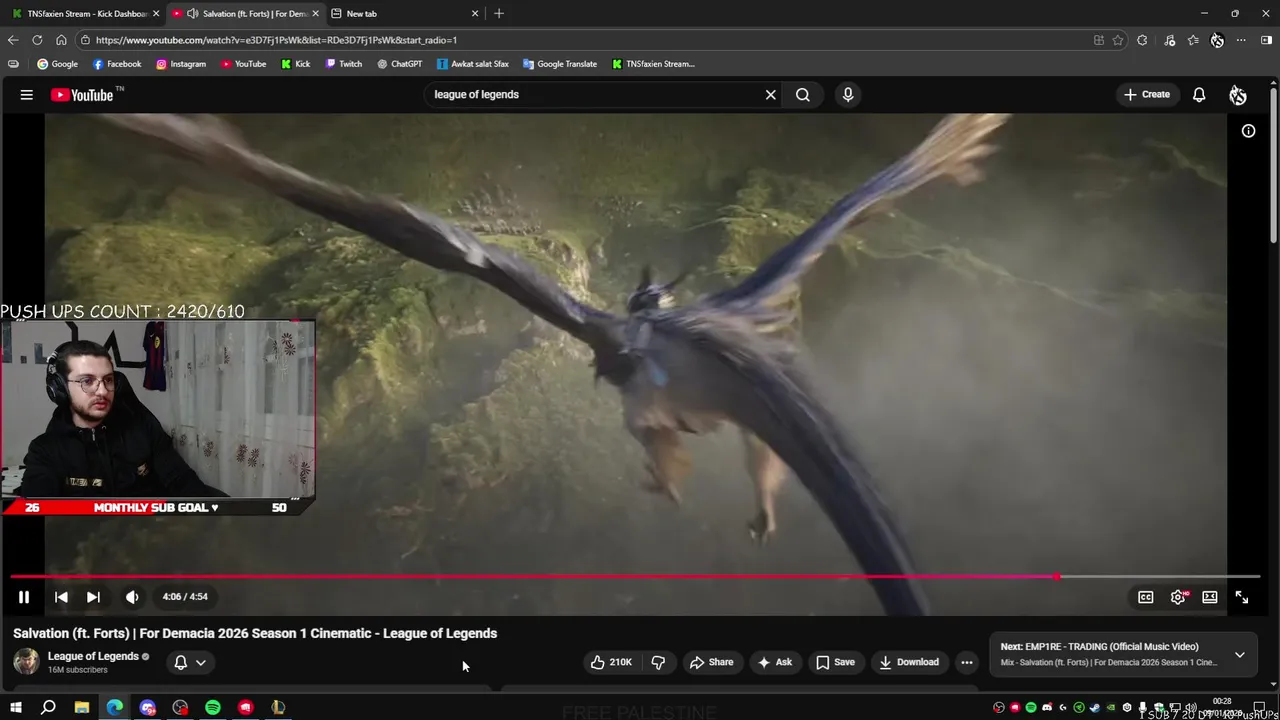Pause the video
This screenshot has width=1280, height=720.
(24, 597)
